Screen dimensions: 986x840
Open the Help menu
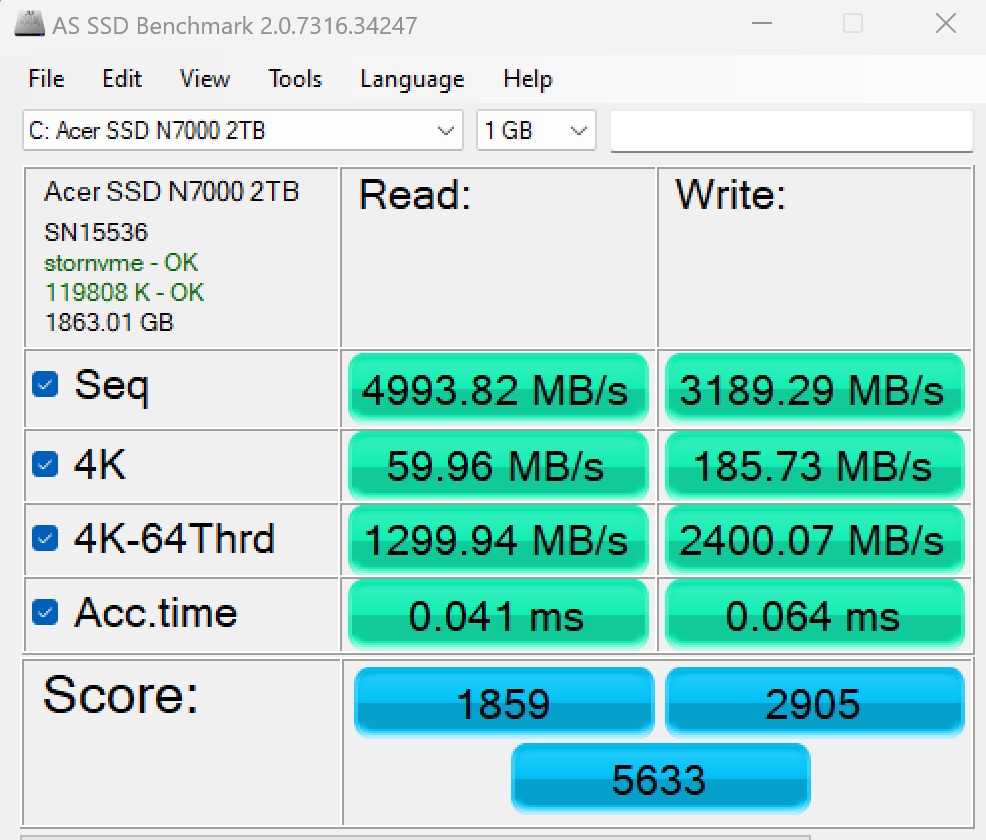528,79
